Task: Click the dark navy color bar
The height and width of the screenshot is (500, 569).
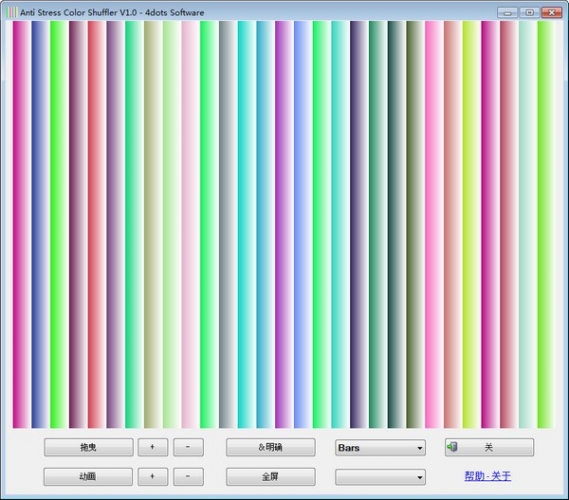Action: (359, 224)
